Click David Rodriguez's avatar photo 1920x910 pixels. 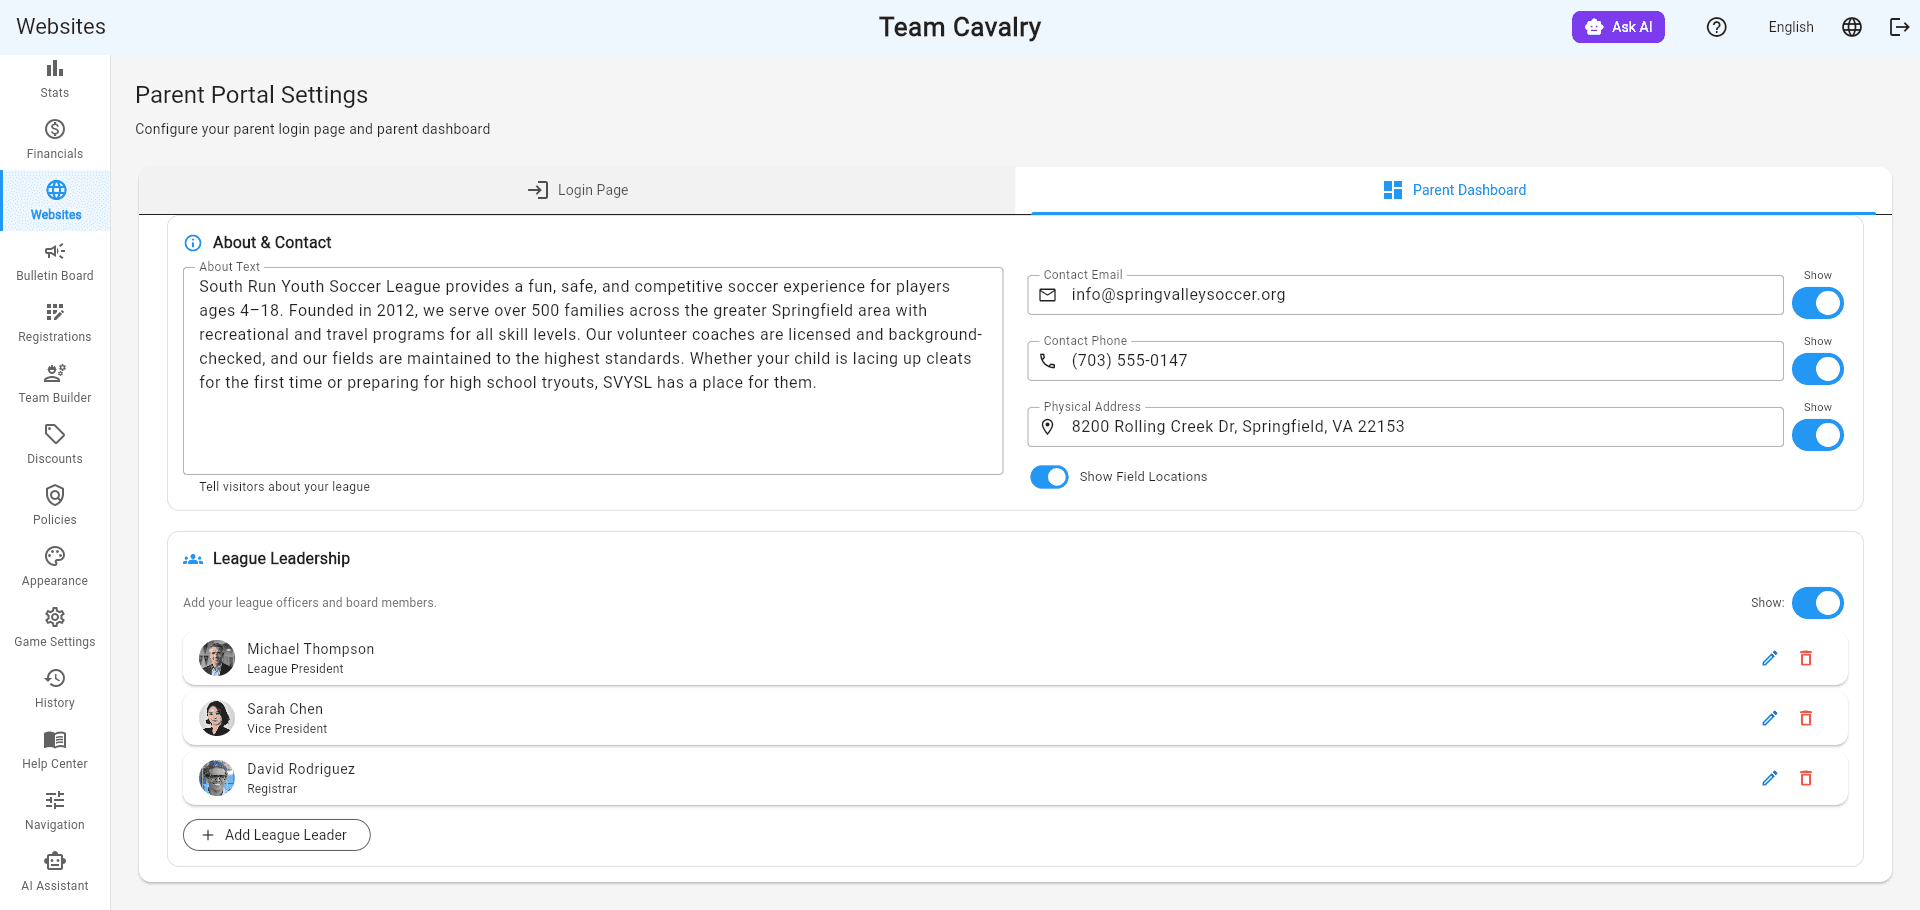[217, 778]
